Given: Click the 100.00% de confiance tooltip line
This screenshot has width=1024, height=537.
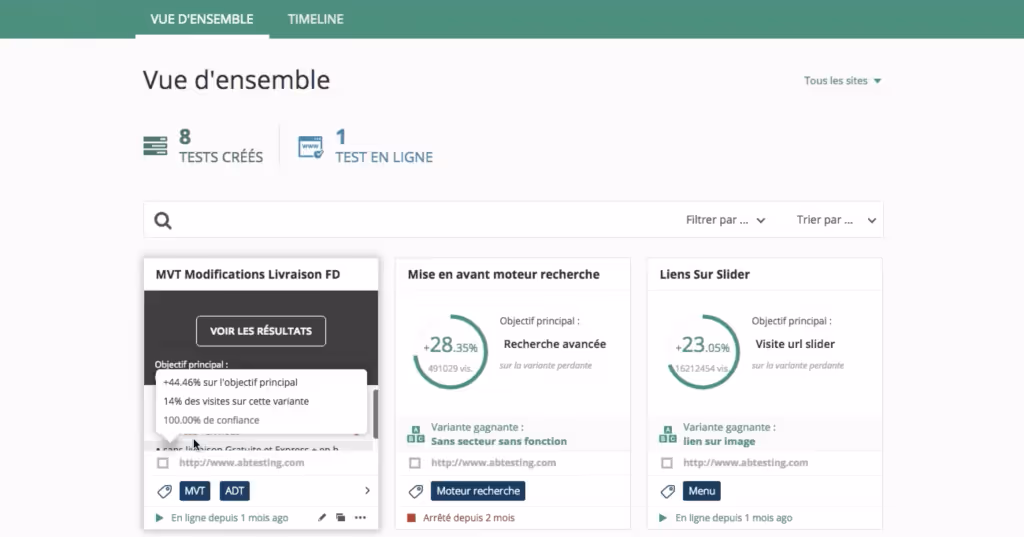Looking at the screenshot, I should (211, 420).
